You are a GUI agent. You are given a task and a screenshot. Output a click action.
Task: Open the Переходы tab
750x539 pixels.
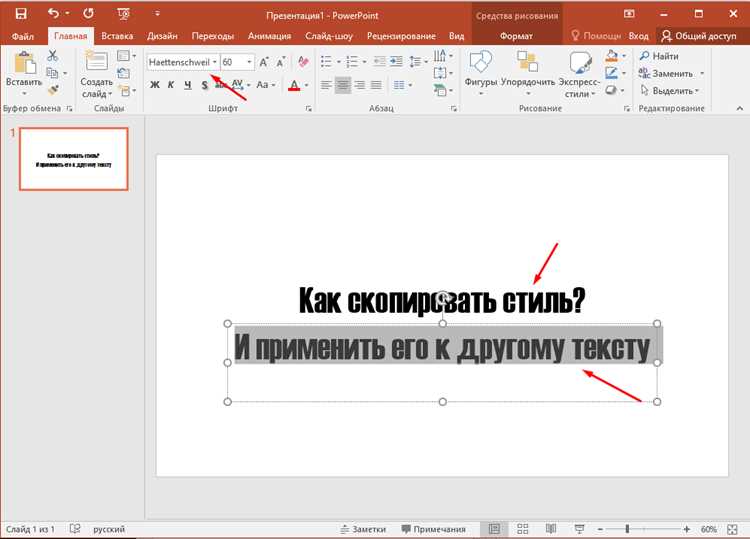pyautogui.click(x=212, y=36)
